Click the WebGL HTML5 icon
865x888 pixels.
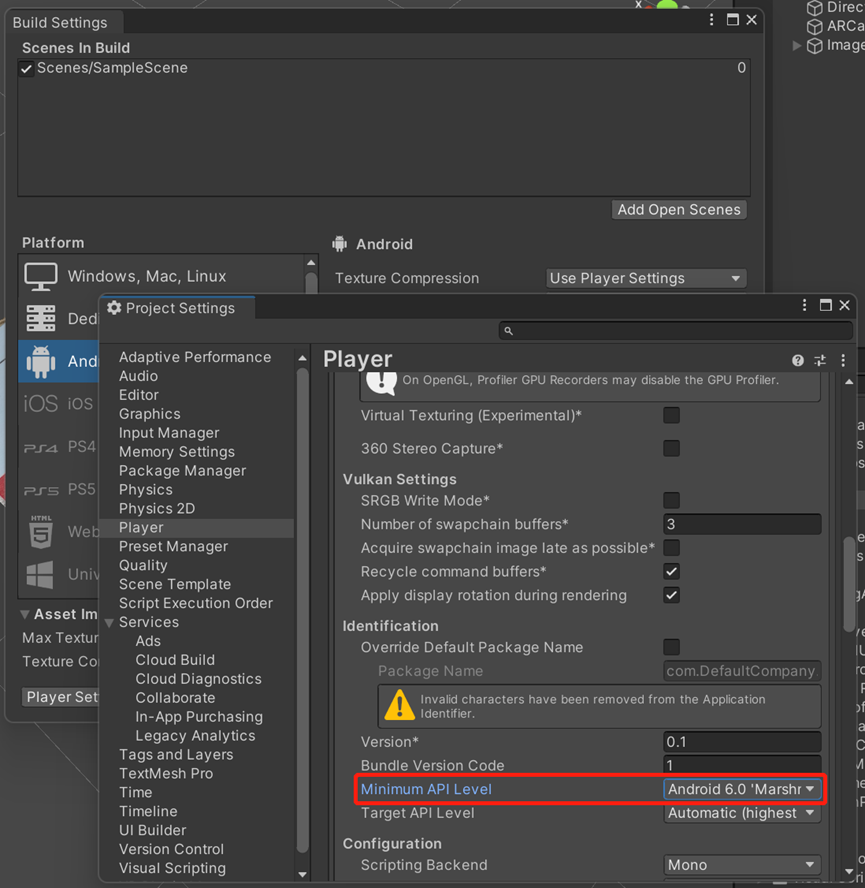click(41, 532)
